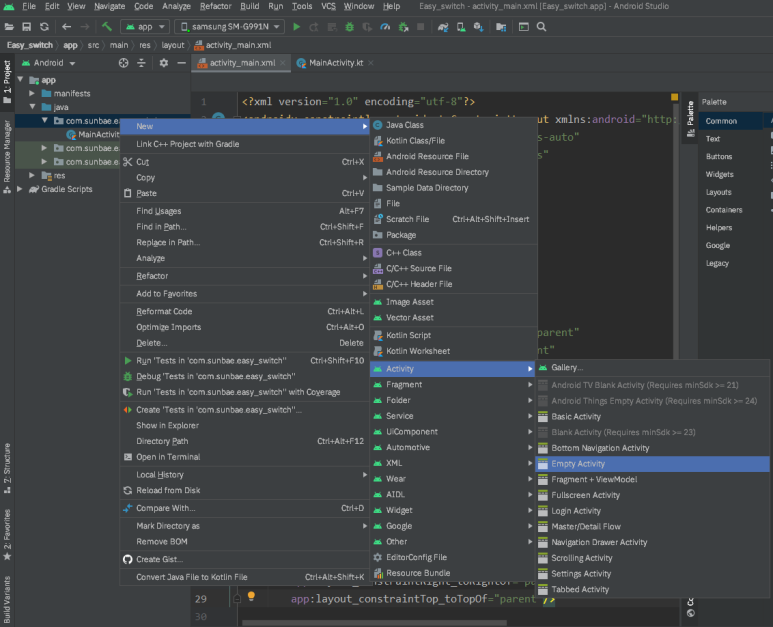Hide the Project panel minus icon
This screenshot has height=627, width=773.
181,63
